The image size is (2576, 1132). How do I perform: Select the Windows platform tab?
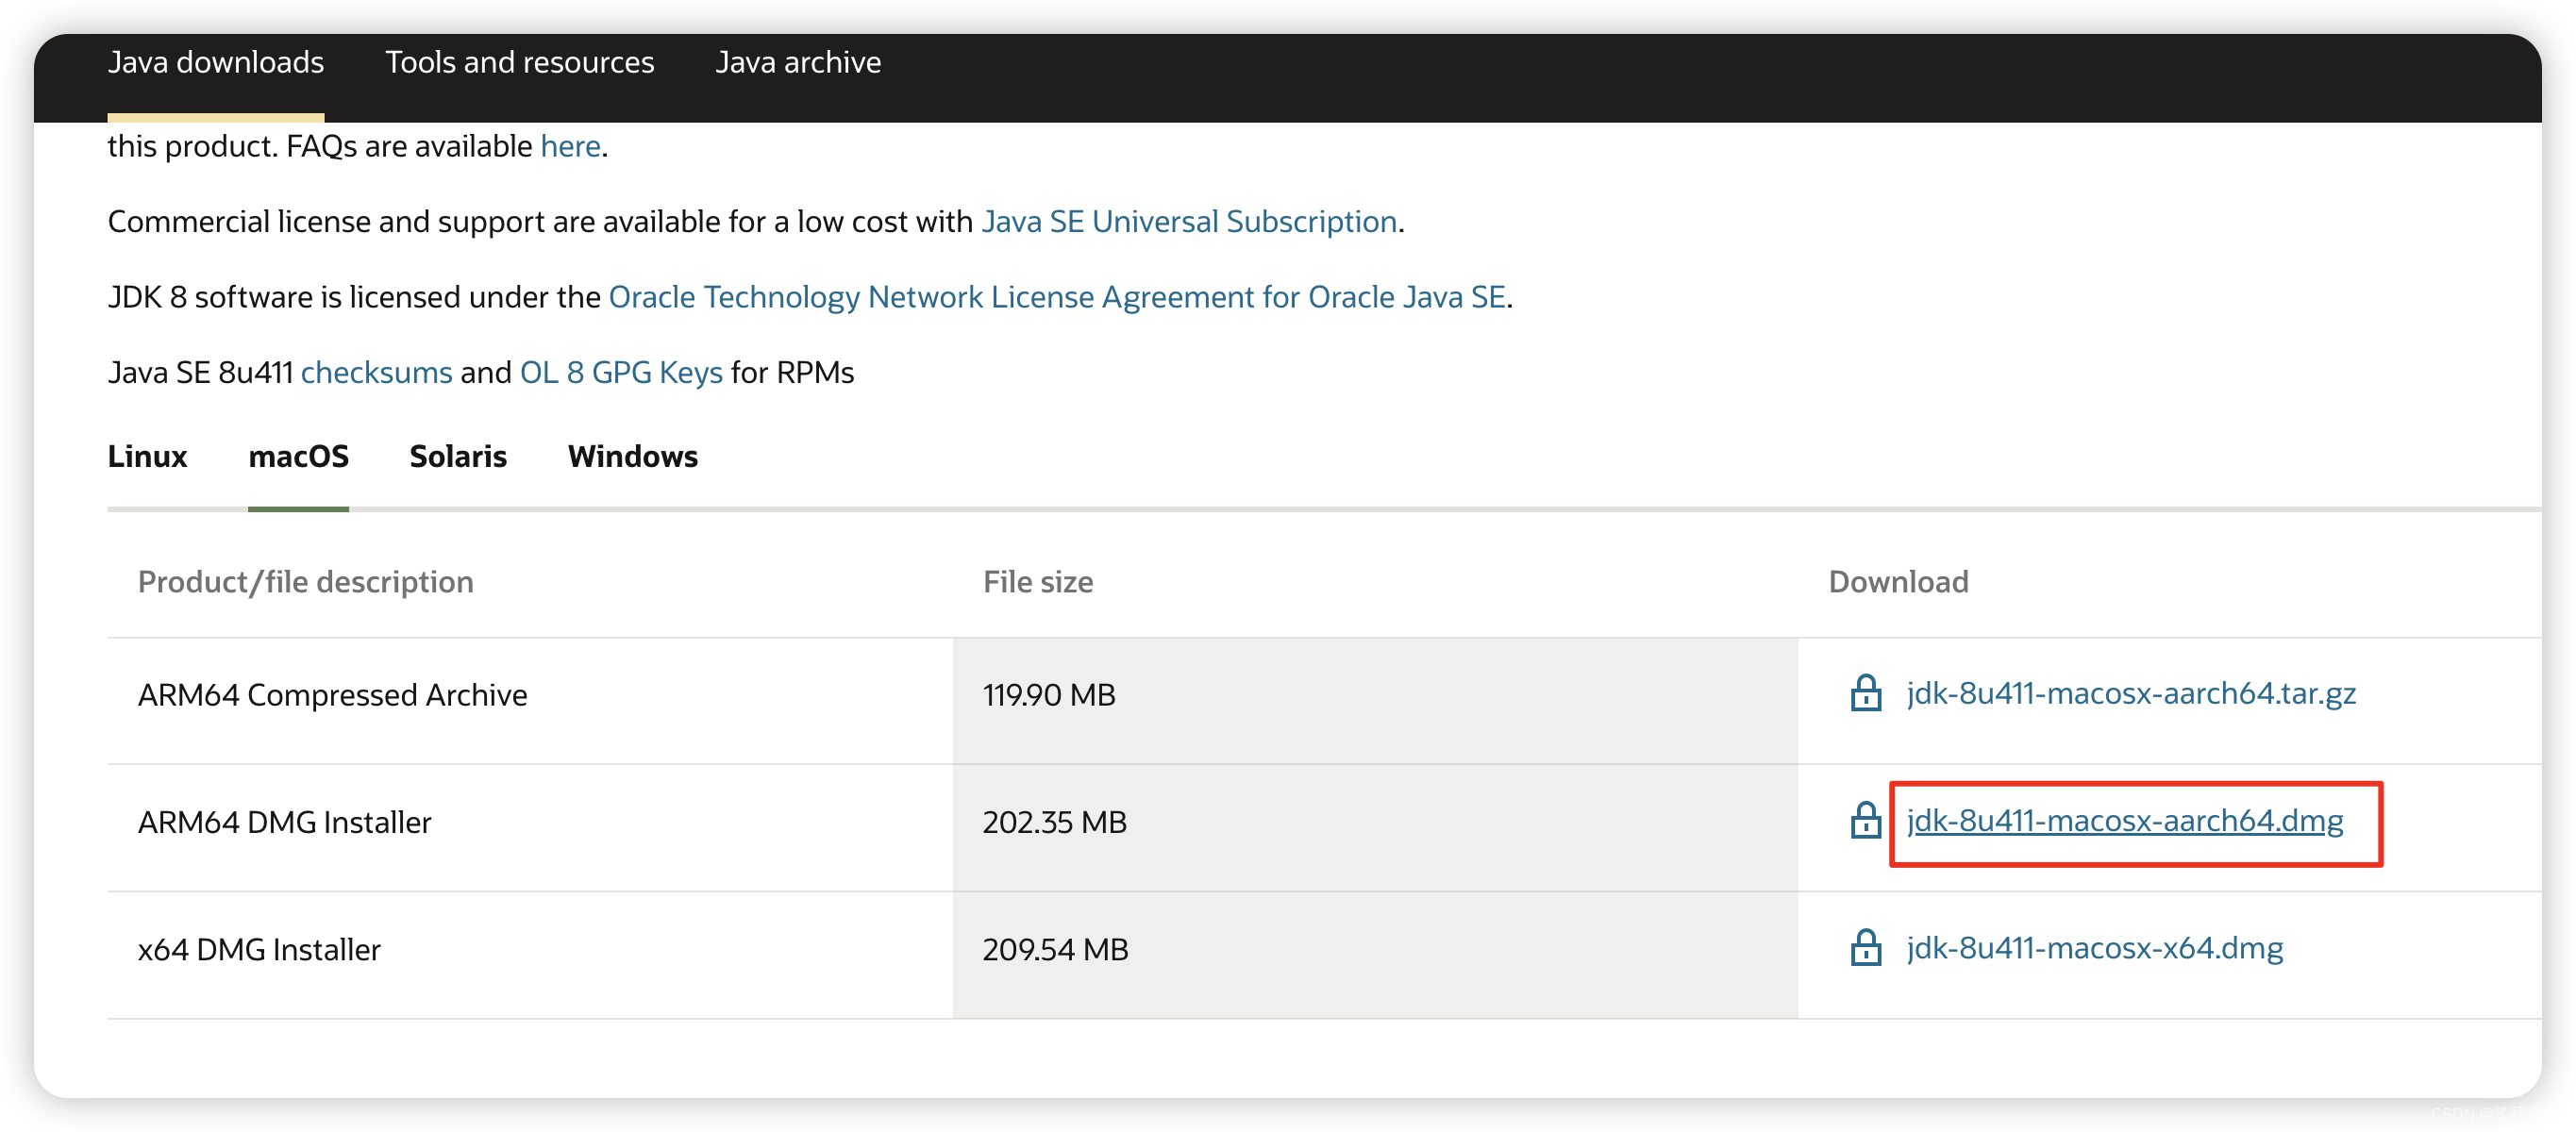coord(632,456)
